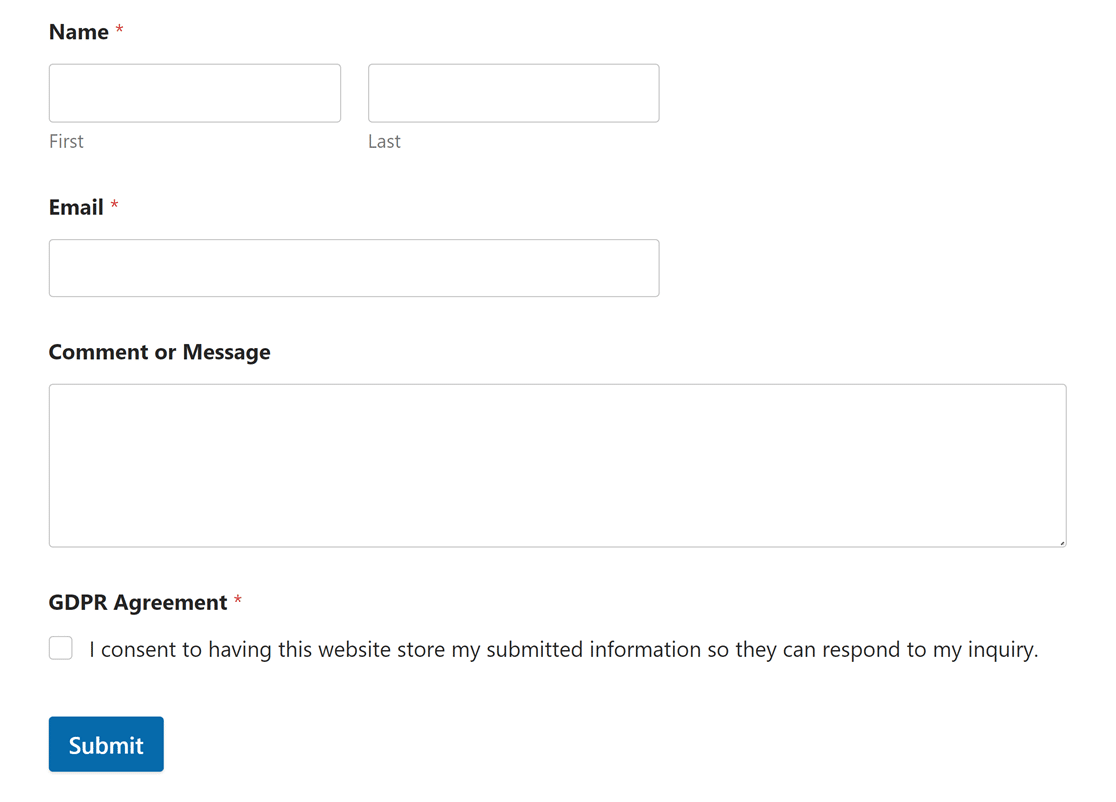Click the red asterisk beside Email
Viewport: 1116px width, 802px height.
114,205
